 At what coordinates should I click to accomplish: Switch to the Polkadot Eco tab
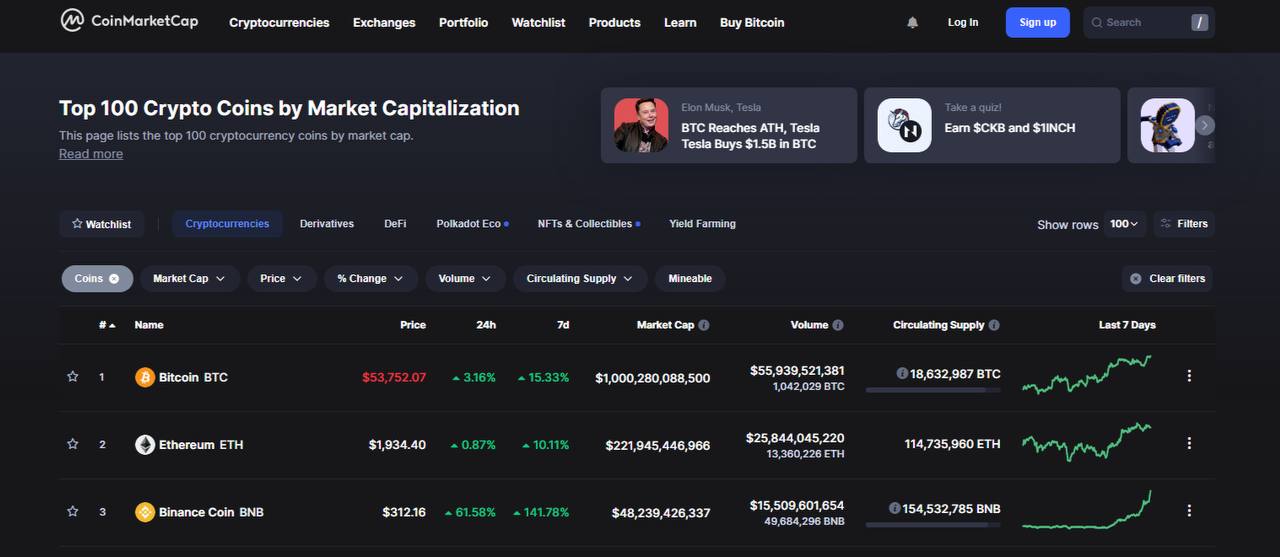pyautogui.click(x=472, y=224)
